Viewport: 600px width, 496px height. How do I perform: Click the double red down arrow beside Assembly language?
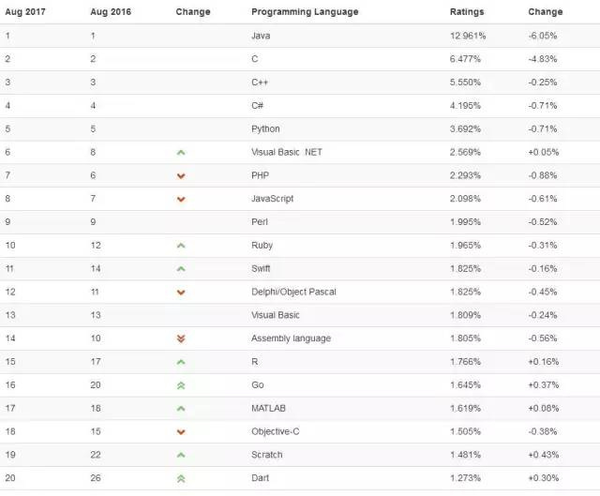click(x=181, y=339)
